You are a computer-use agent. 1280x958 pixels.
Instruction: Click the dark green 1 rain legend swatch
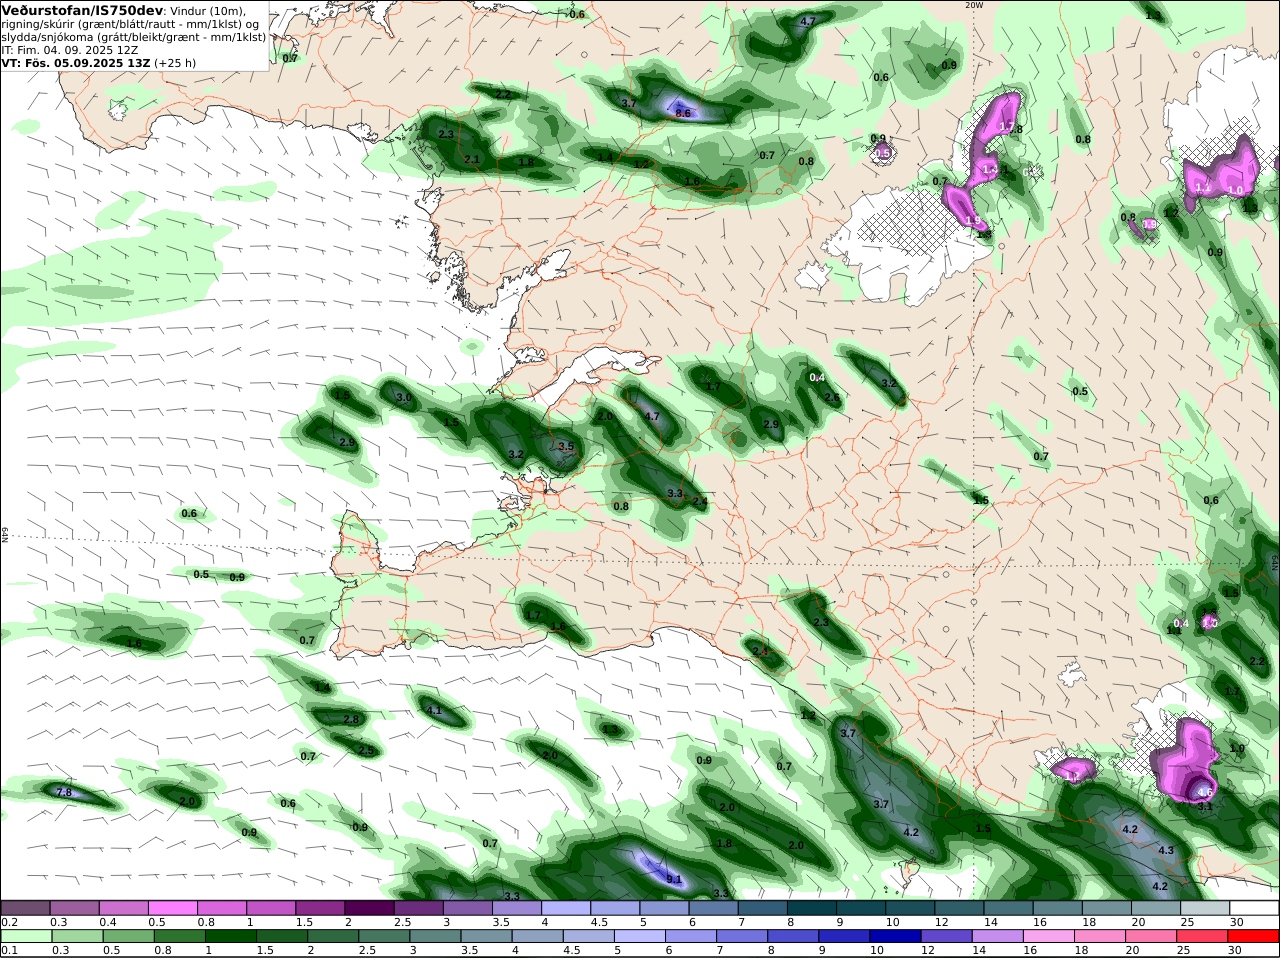[x=229, y=936]
